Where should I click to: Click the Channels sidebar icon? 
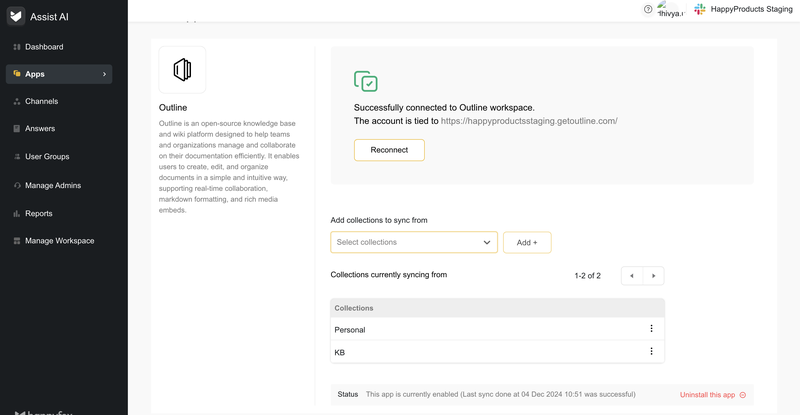(x=17, y=101)
